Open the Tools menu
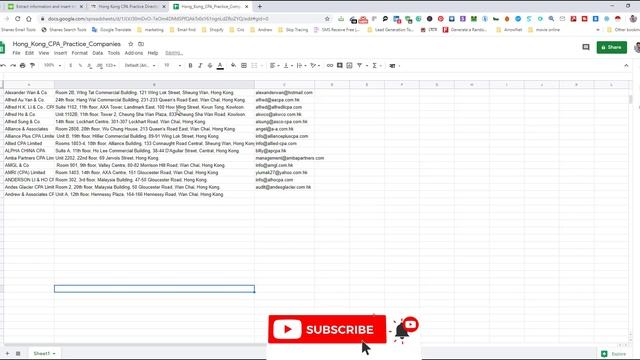The width and height of the screenshot is (640, 360). click(114, 53)
